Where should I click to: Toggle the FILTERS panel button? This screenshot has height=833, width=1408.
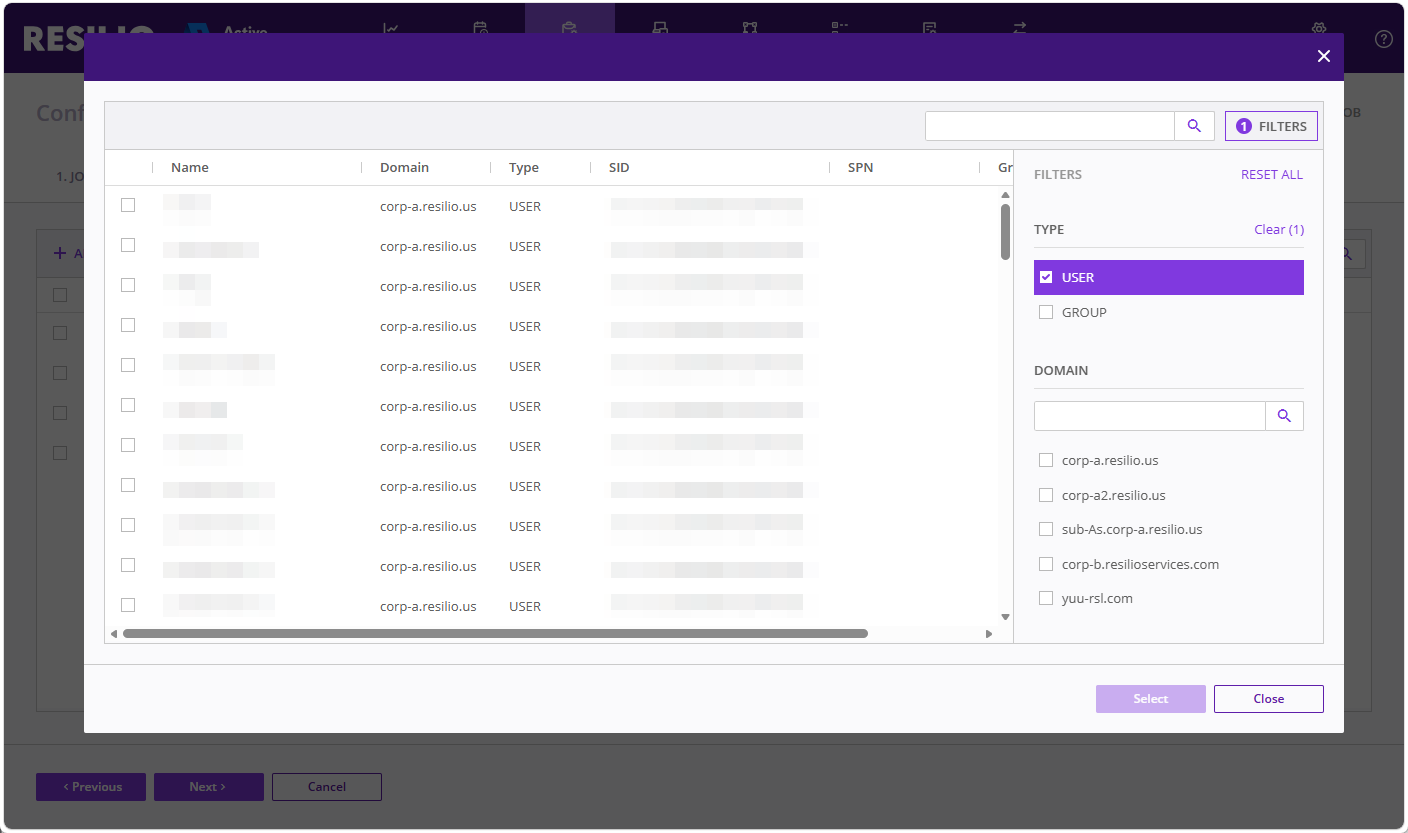click(x=1272, y=126)
